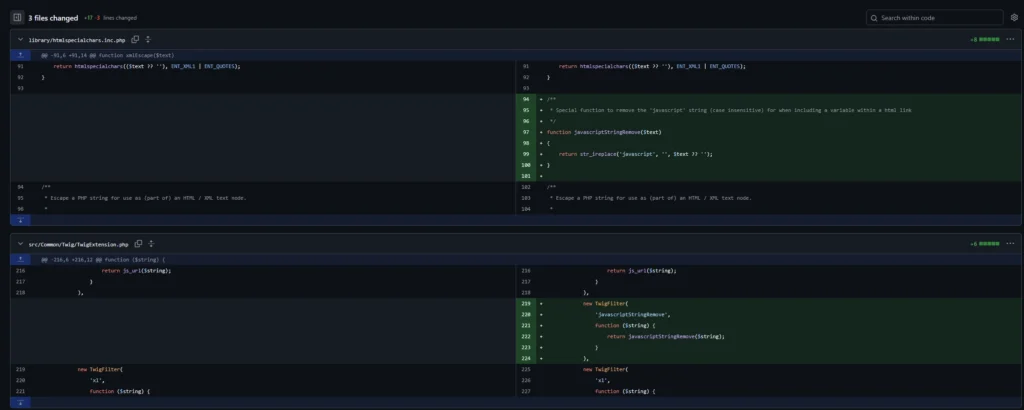1024x410 pixels.
Task: Open diff view settings gear
Action: [1014, 18]
